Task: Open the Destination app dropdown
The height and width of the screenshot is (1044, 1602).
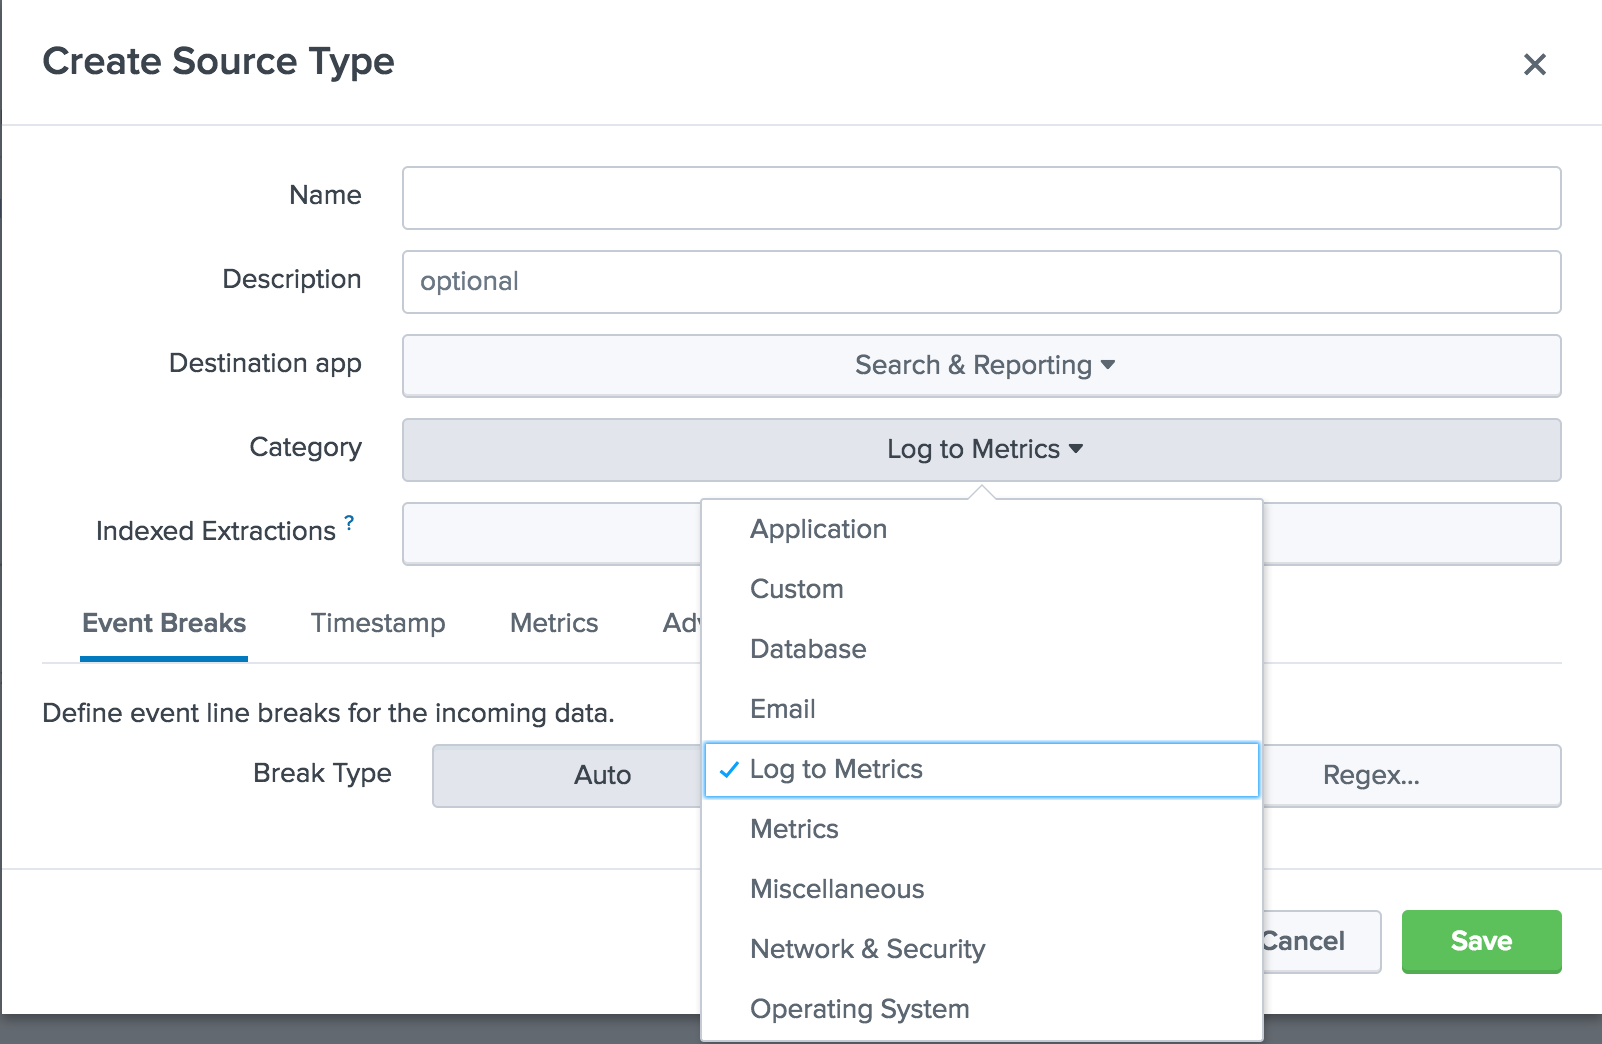Action: 981,365
